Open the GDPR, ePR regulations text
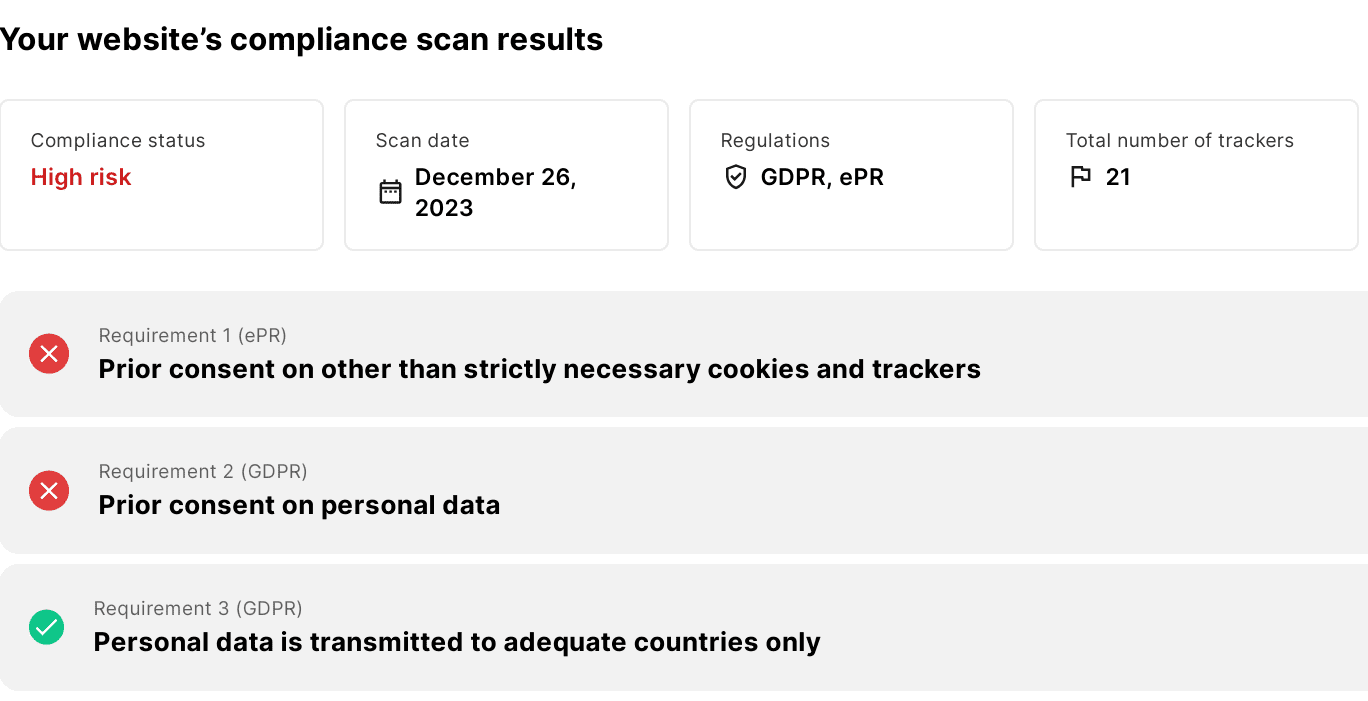The height and width of the screenshot is (701, 1368). tap(823, 177)
